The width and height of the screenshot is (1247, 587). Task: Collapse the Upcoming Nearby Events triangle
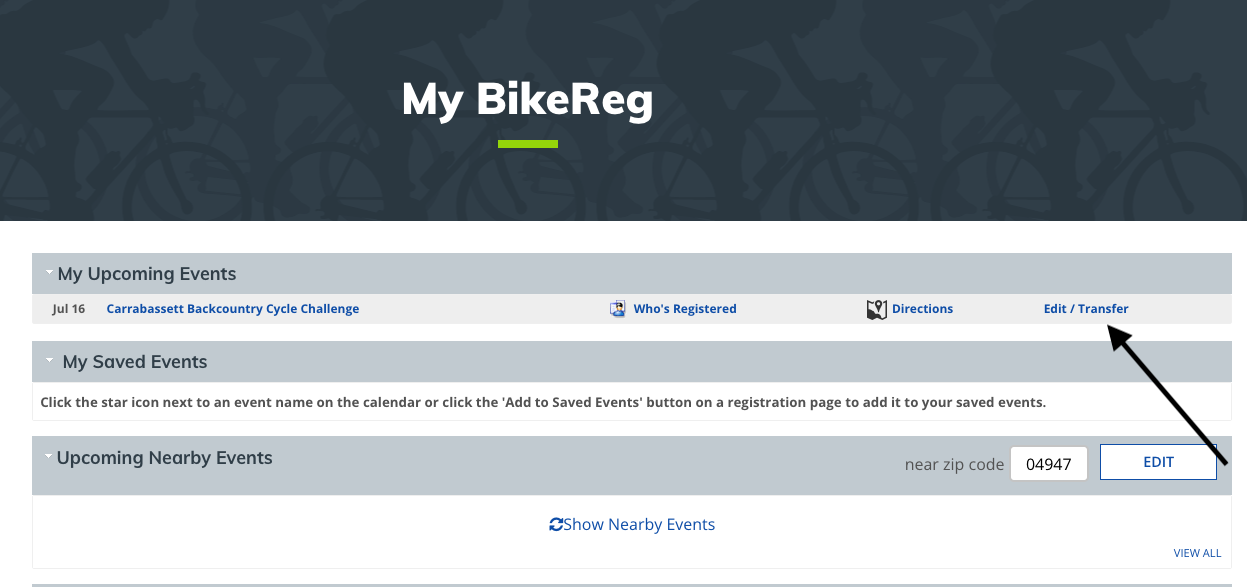49,456
